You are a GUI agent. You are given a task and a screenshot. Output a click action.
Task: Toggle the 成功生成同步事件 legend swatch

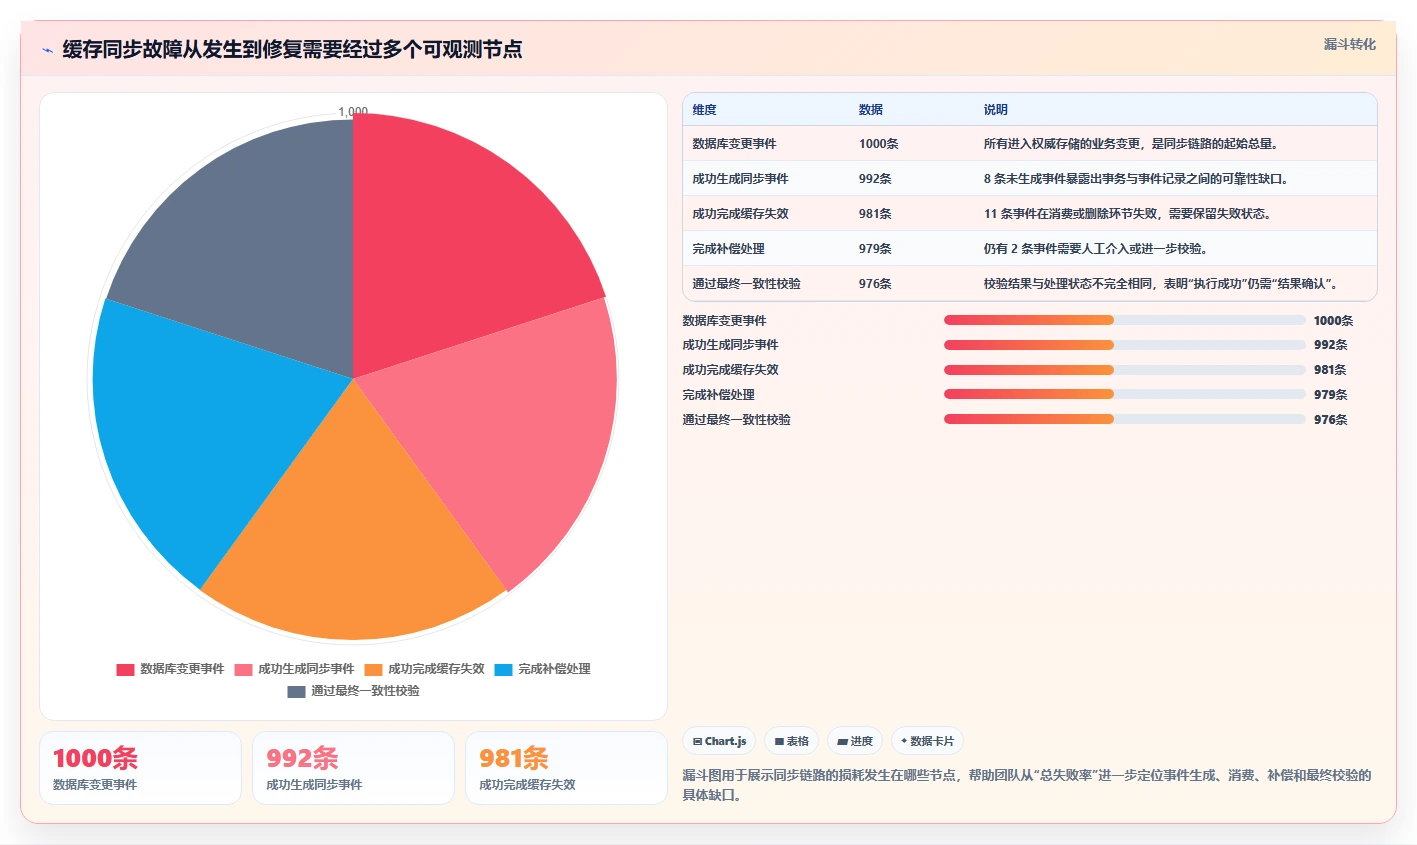click(x=243, y=670)
